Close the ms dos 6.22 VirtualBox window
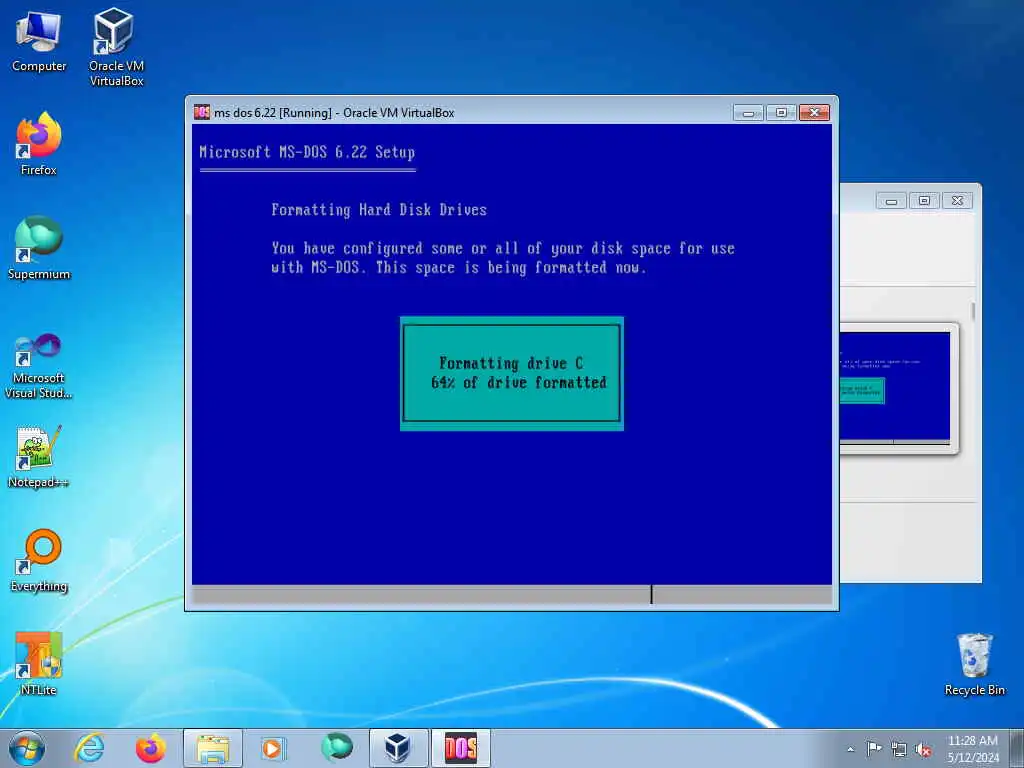The width and height of the screenshot is (1024, 768). click(814, 112)
